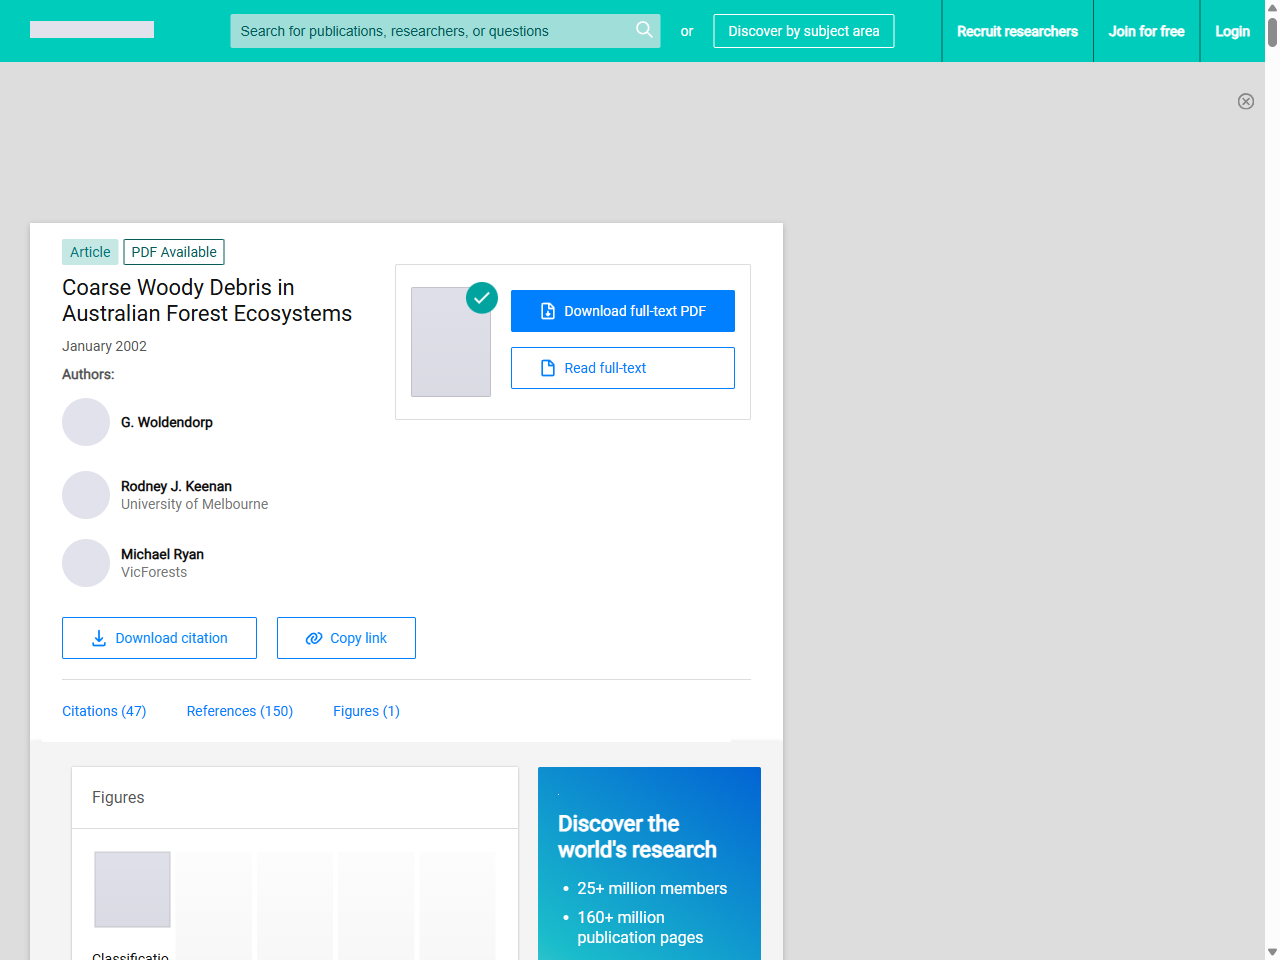The width and height of the screenshot is (1280, 960).
Task: Click the green checkmark badge on PDF preview
Action: tap(482, 297)
